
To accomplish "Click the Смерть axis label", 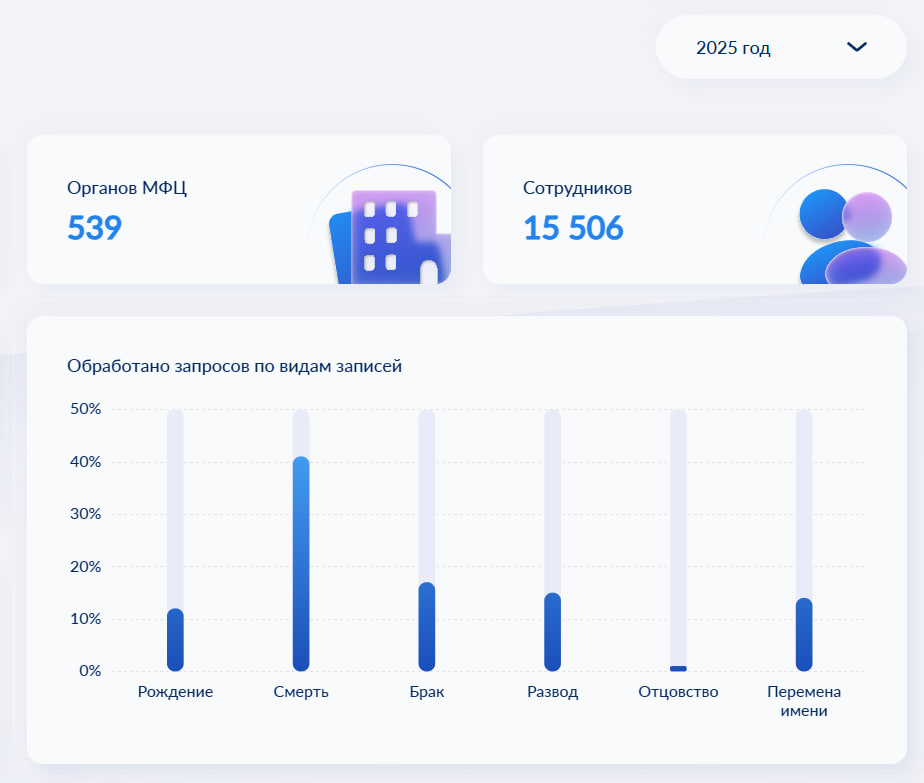I will coord(301,692).
